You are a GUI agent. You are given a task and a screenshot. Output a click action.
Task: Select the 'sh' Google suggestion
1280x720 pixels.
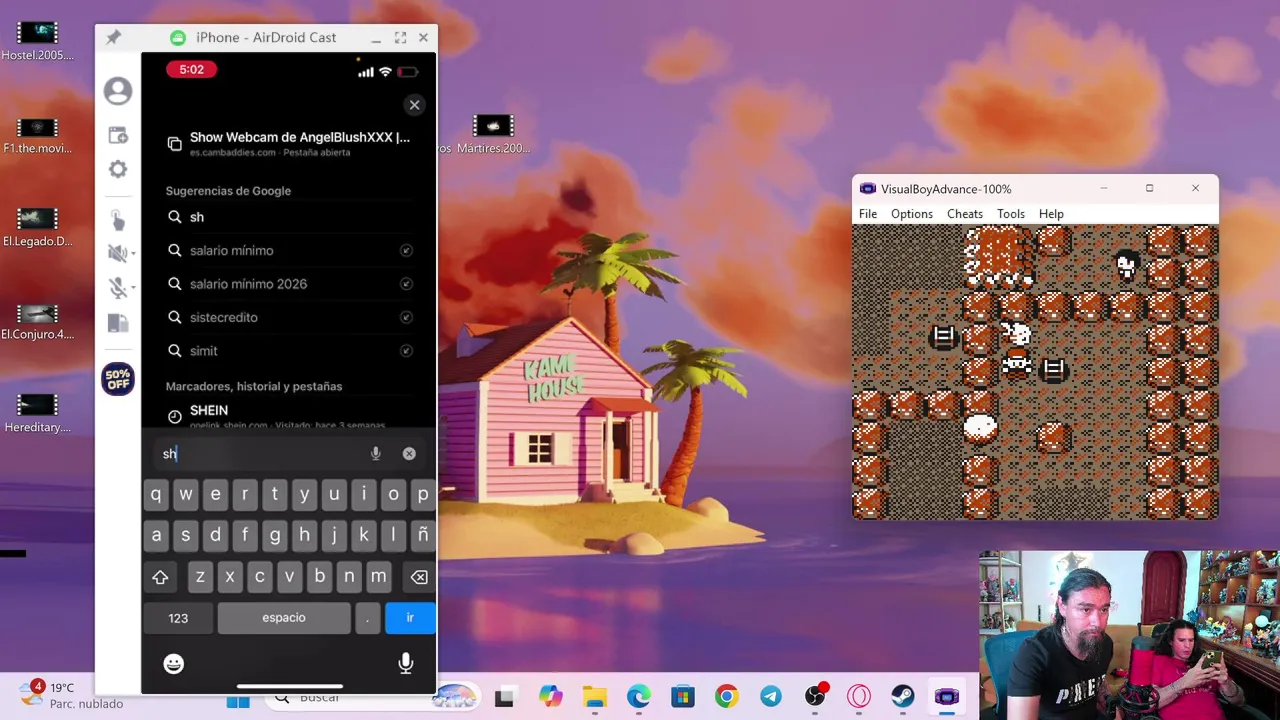[290, 217]
